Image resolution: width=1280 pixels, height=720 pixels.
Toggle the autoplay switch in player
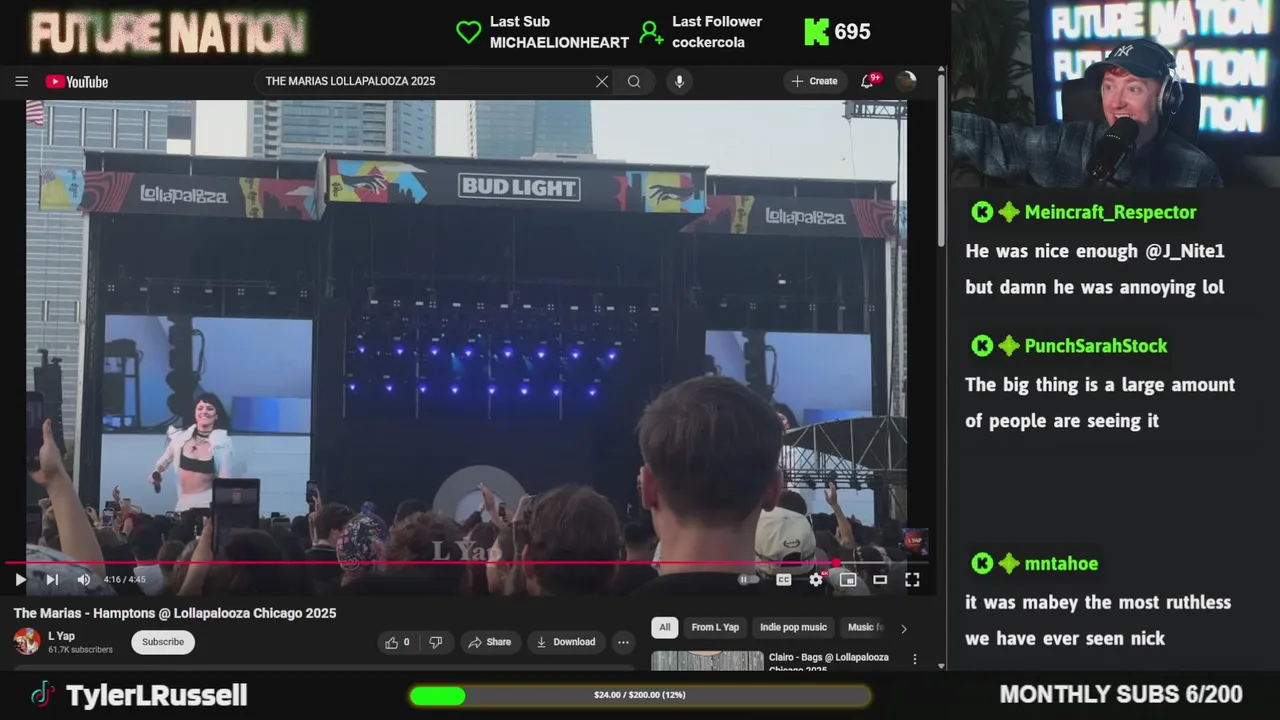click(x=746, y=579)
